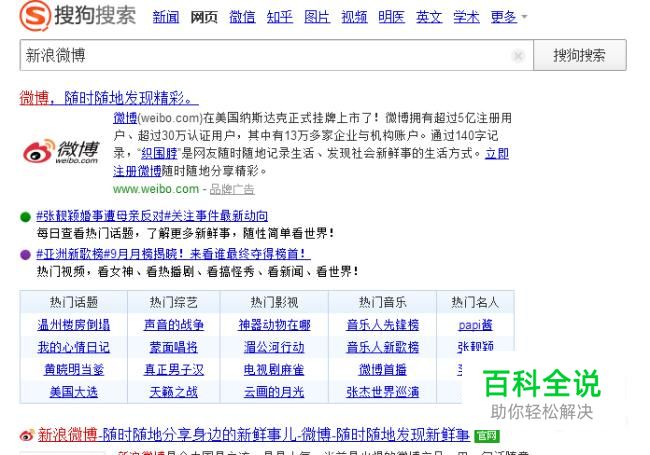This screenshot has width=650, height=455.
Task: Open the 美国大选 topic
Action: [73, 392]
